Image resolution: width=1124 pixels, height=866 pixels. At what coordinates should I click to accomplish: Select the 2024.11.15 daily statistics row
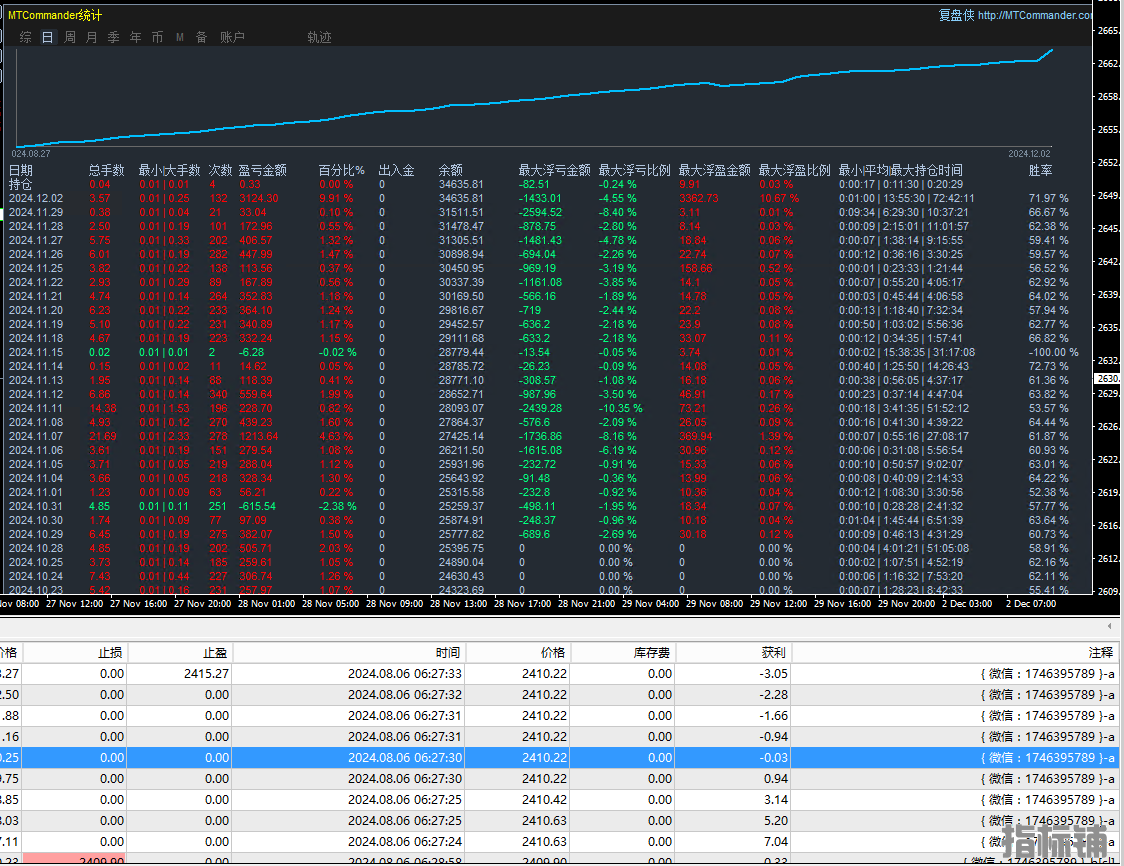(x=544, y=353)
